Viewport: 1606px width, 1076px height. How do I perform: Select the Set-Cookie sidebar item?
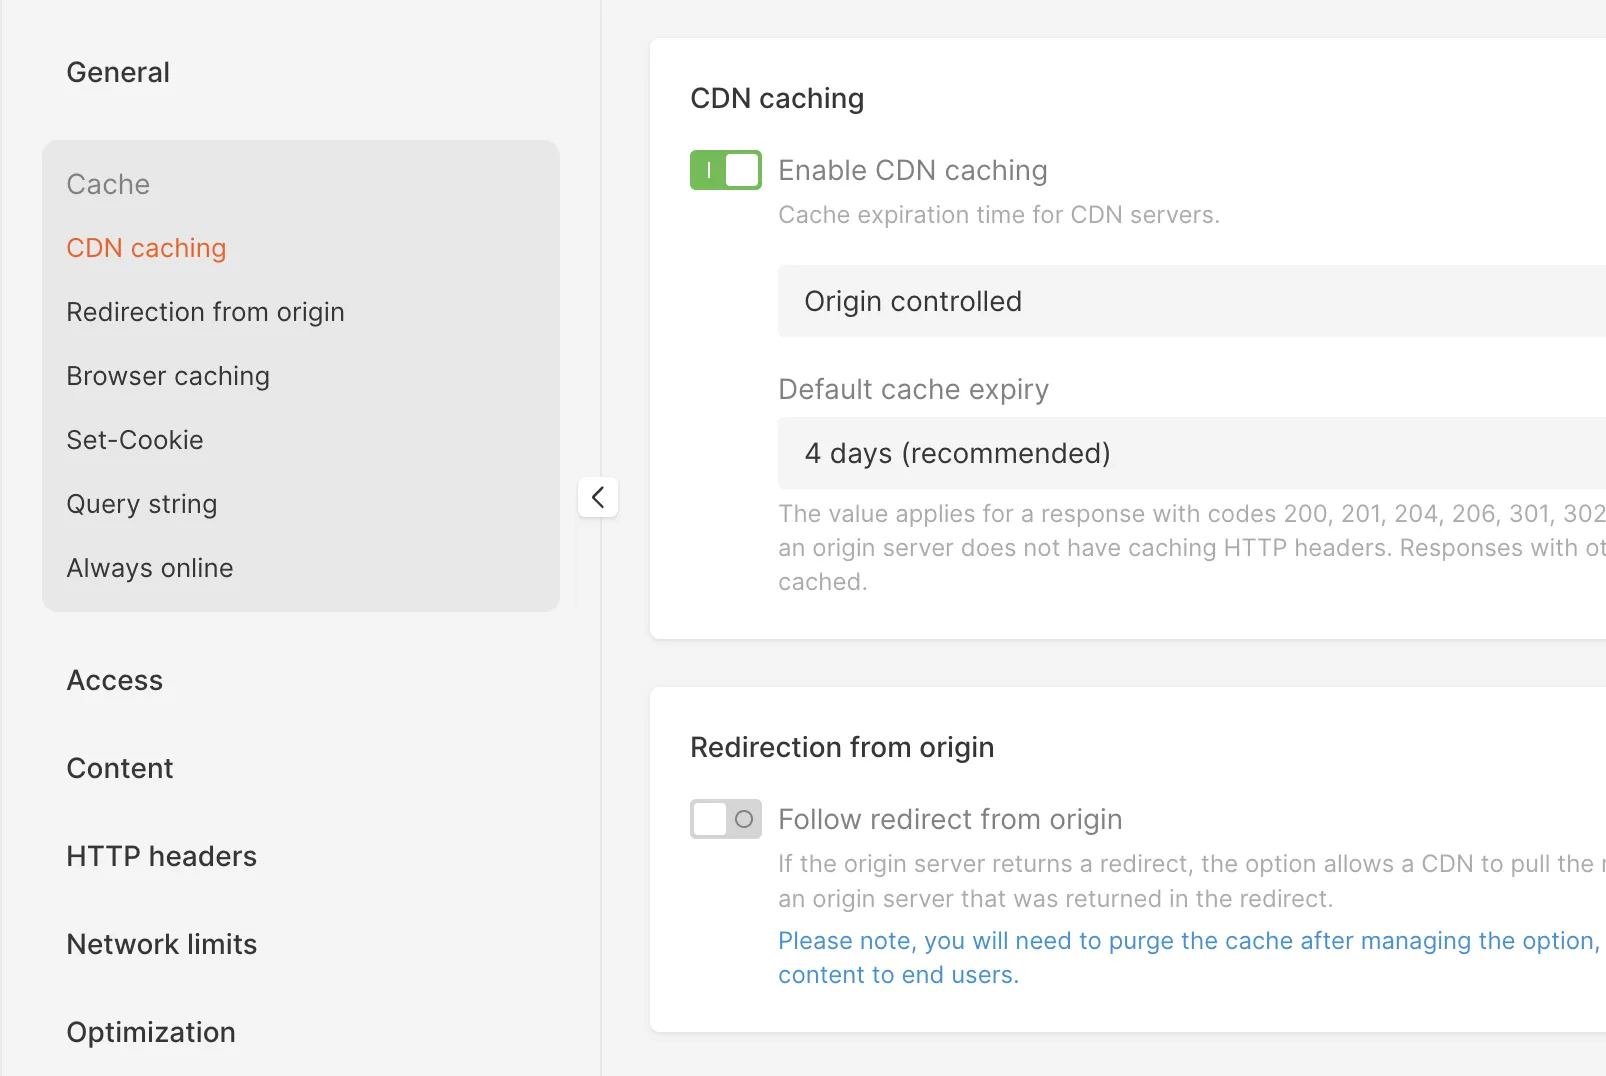coord(135,440)
